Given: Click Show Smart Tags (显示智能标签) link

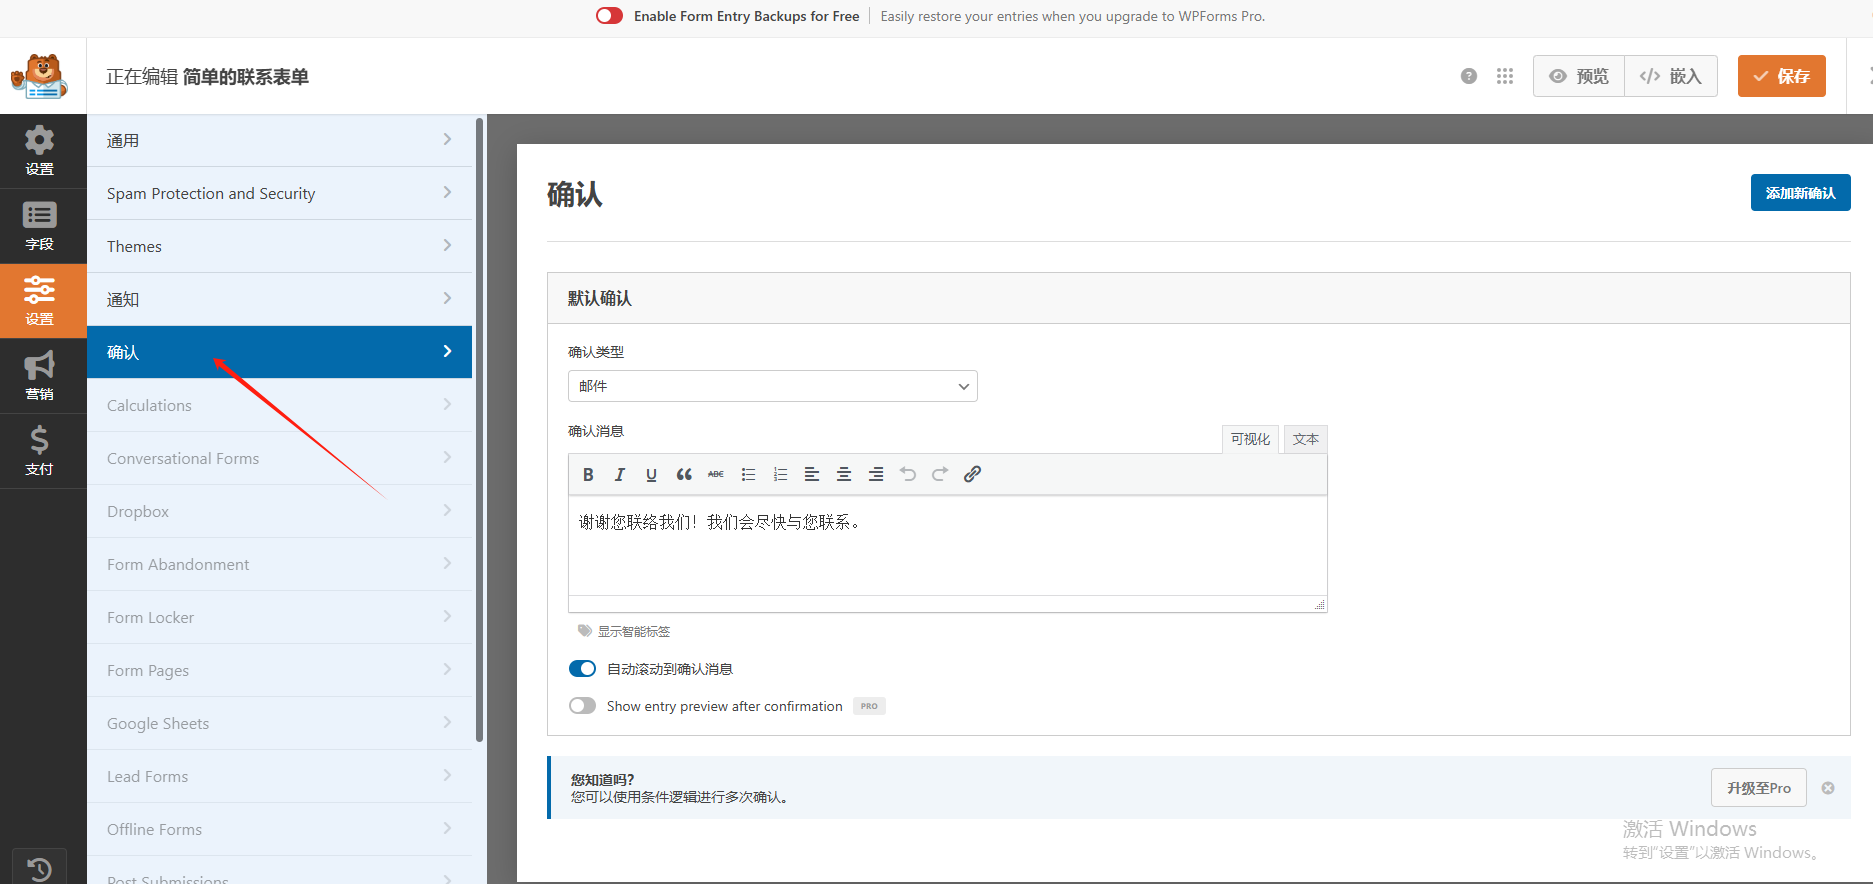Looking at the screenshot, I should point(634,632).
